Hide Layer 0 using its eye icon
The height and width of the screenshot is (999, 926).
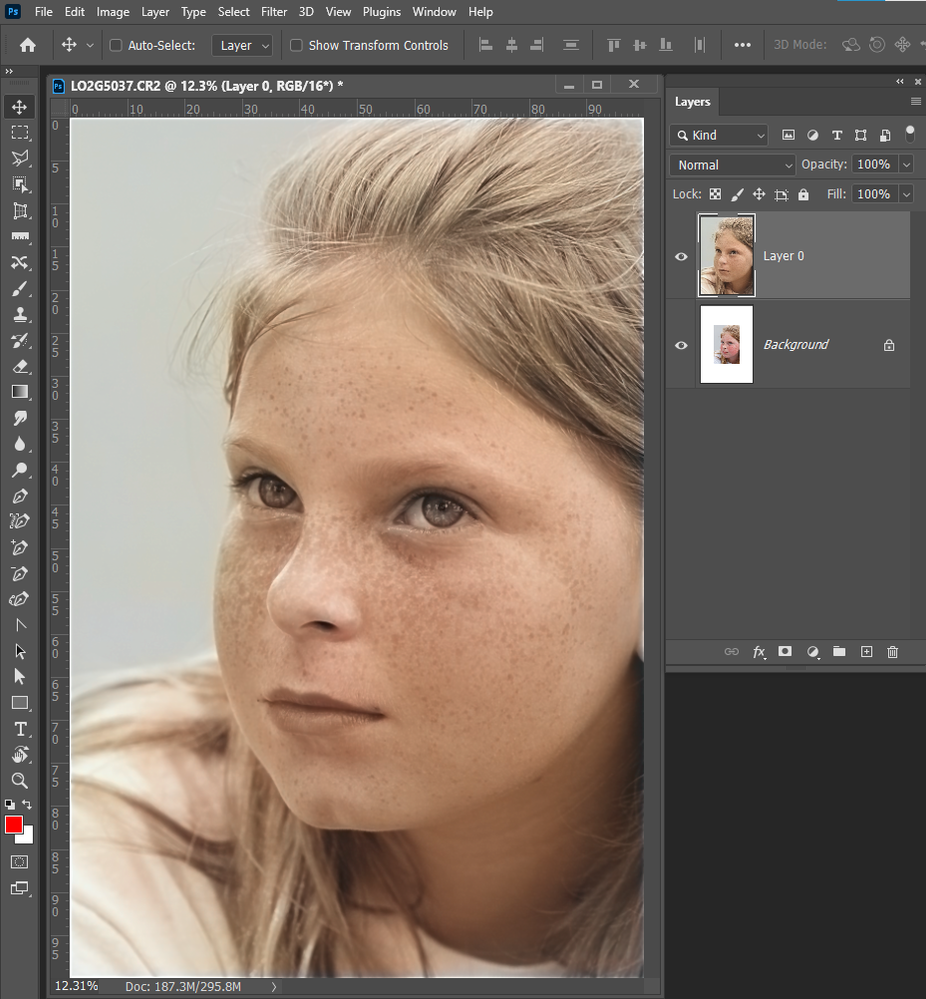point(681,257)
